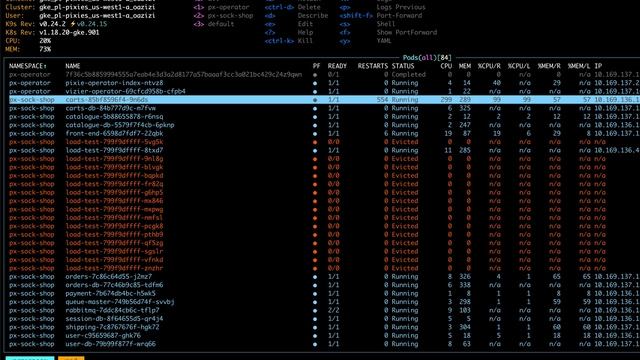Choose the Shell command hint

[367, 24]
